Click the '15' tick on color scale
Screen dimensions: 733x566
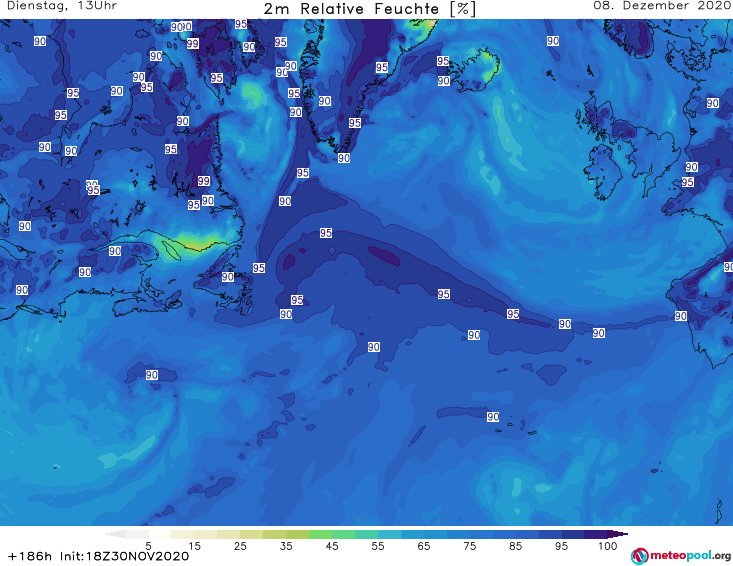[194, 546]
